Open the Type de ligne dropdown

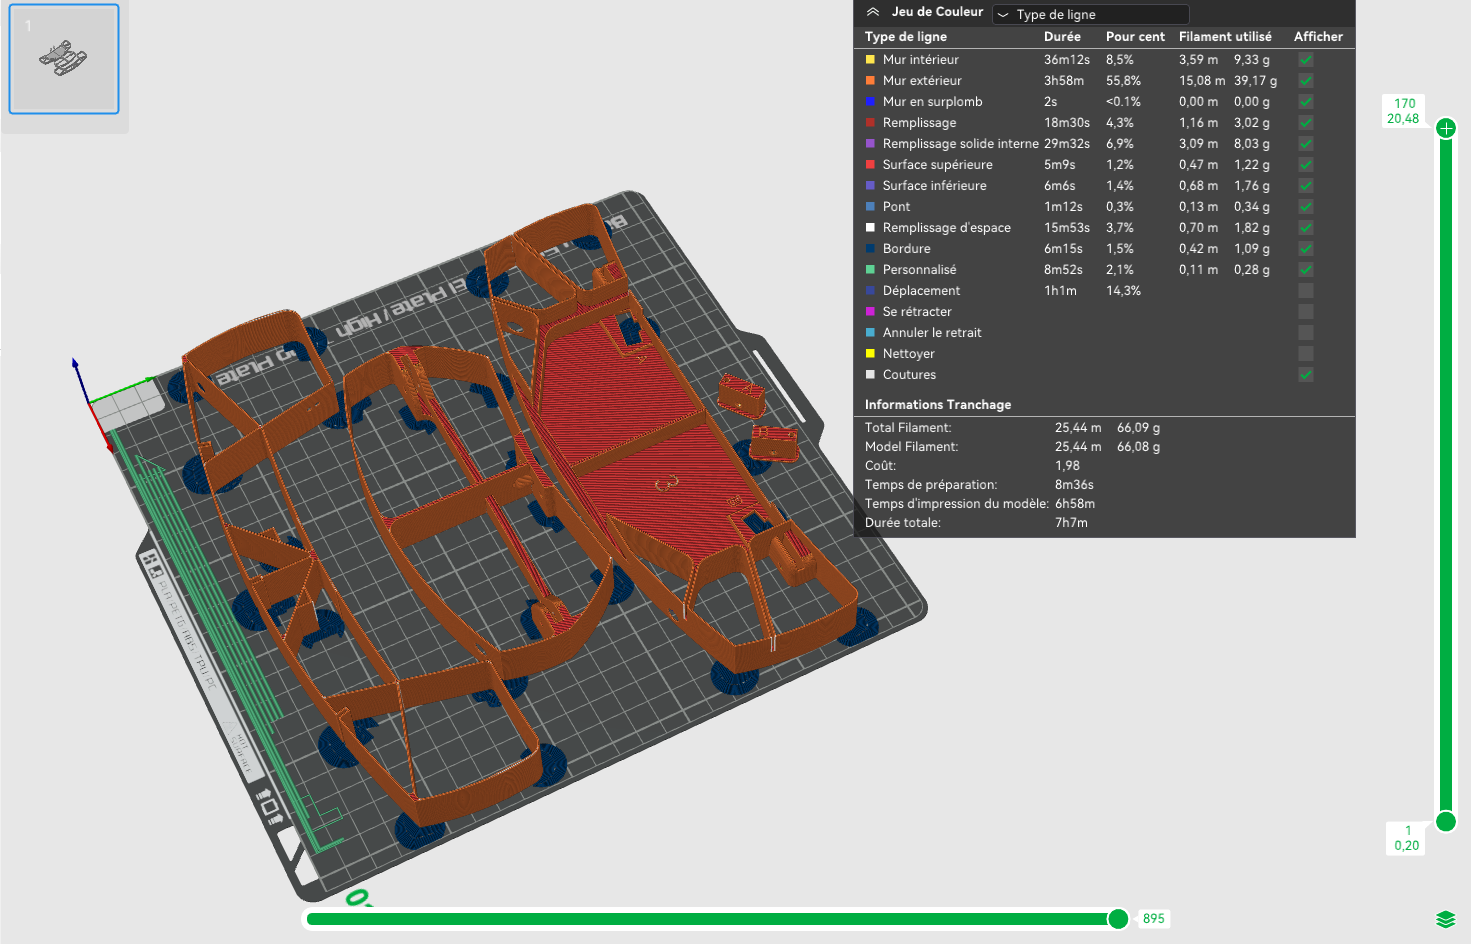(x=1091, y=14)
